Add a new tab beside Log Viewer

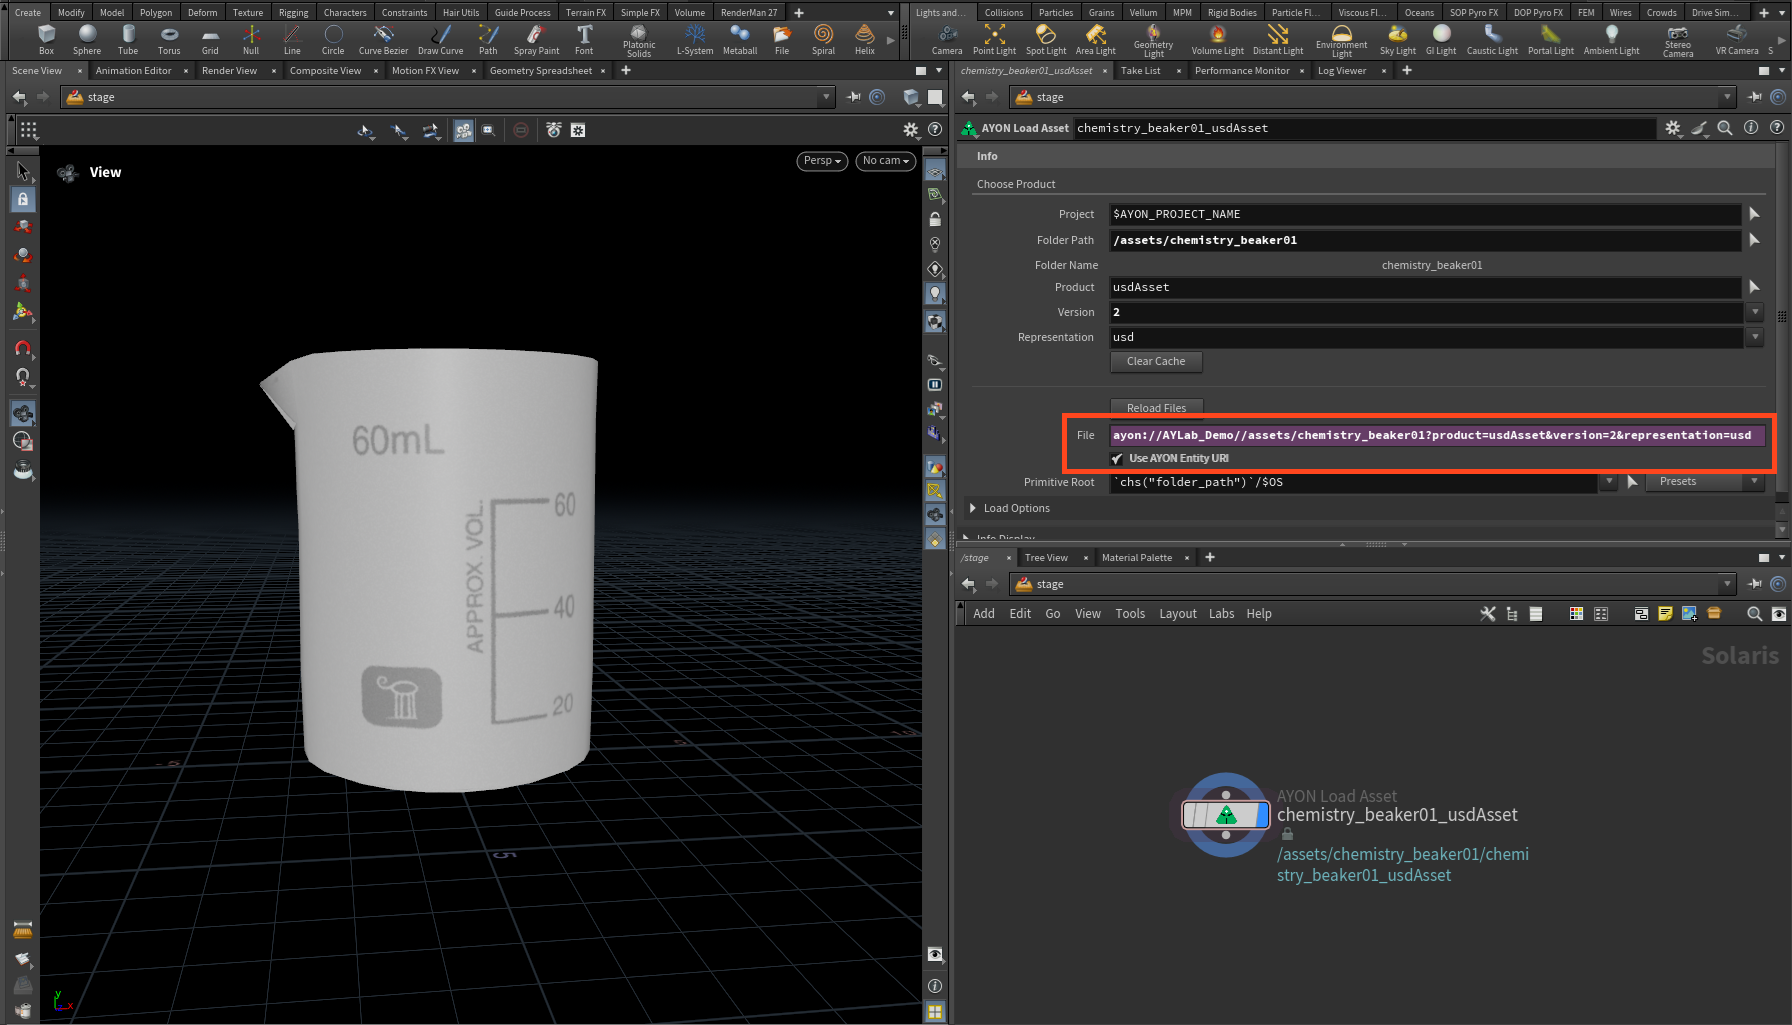click(x=1407, y=71)
